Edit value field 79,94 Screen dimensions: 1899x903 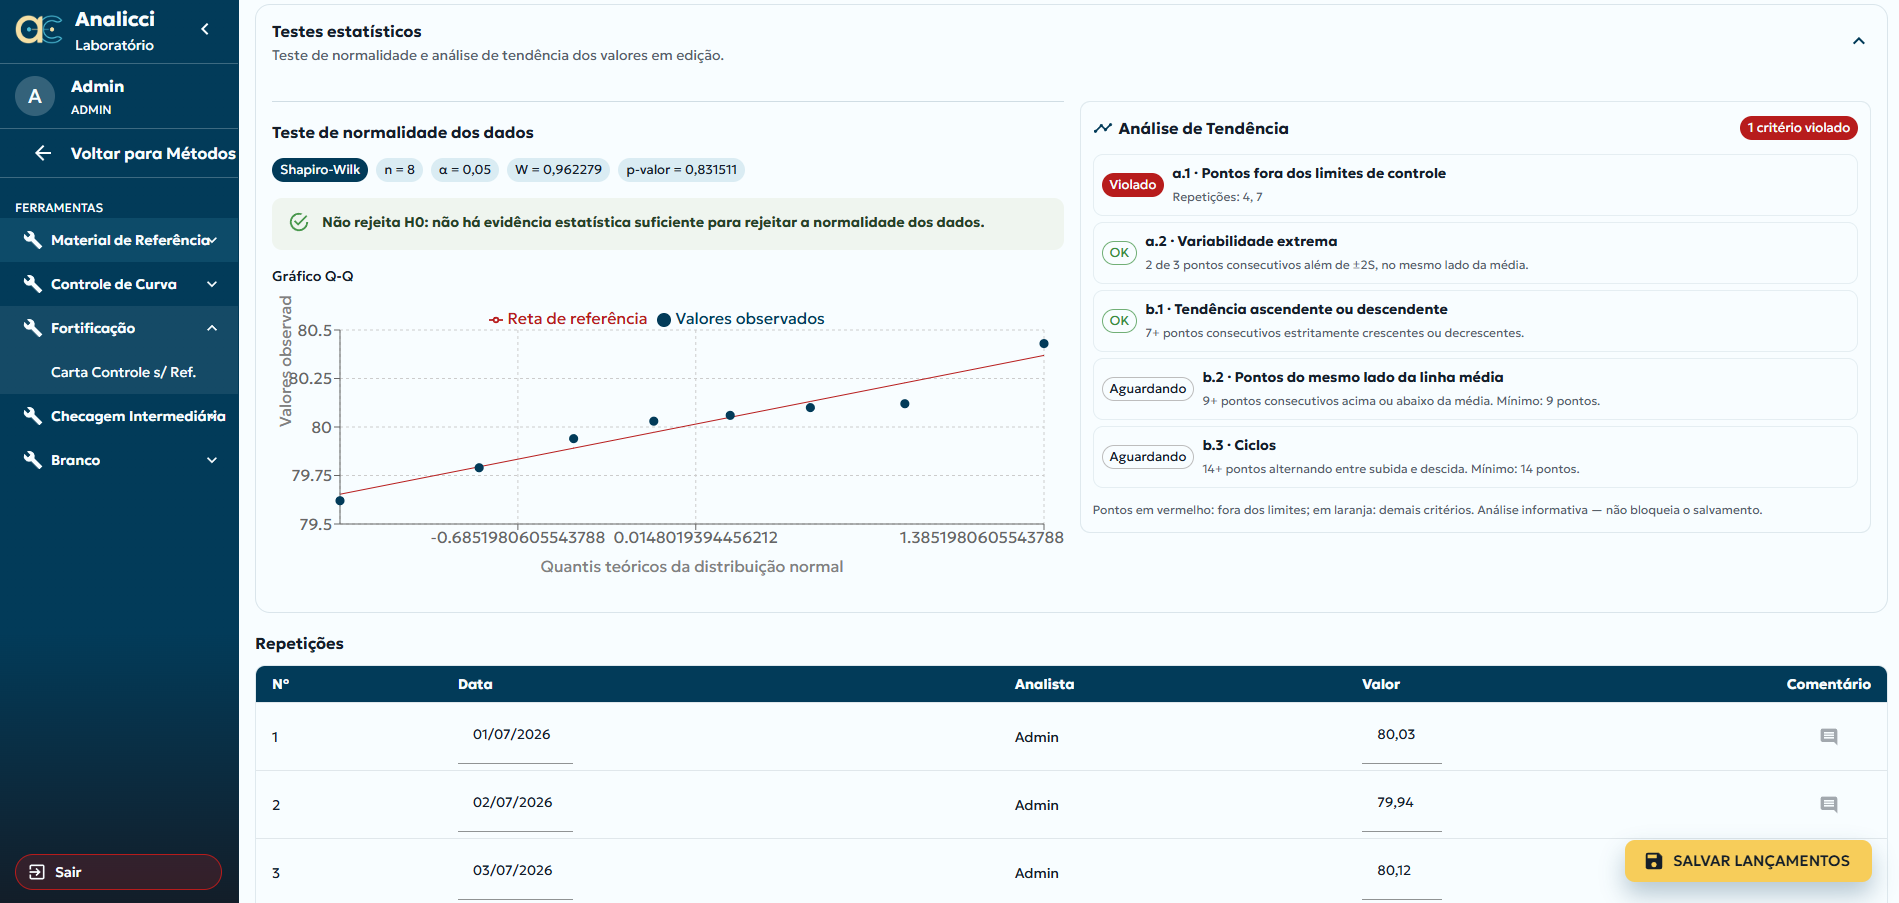coord(1401,803)
